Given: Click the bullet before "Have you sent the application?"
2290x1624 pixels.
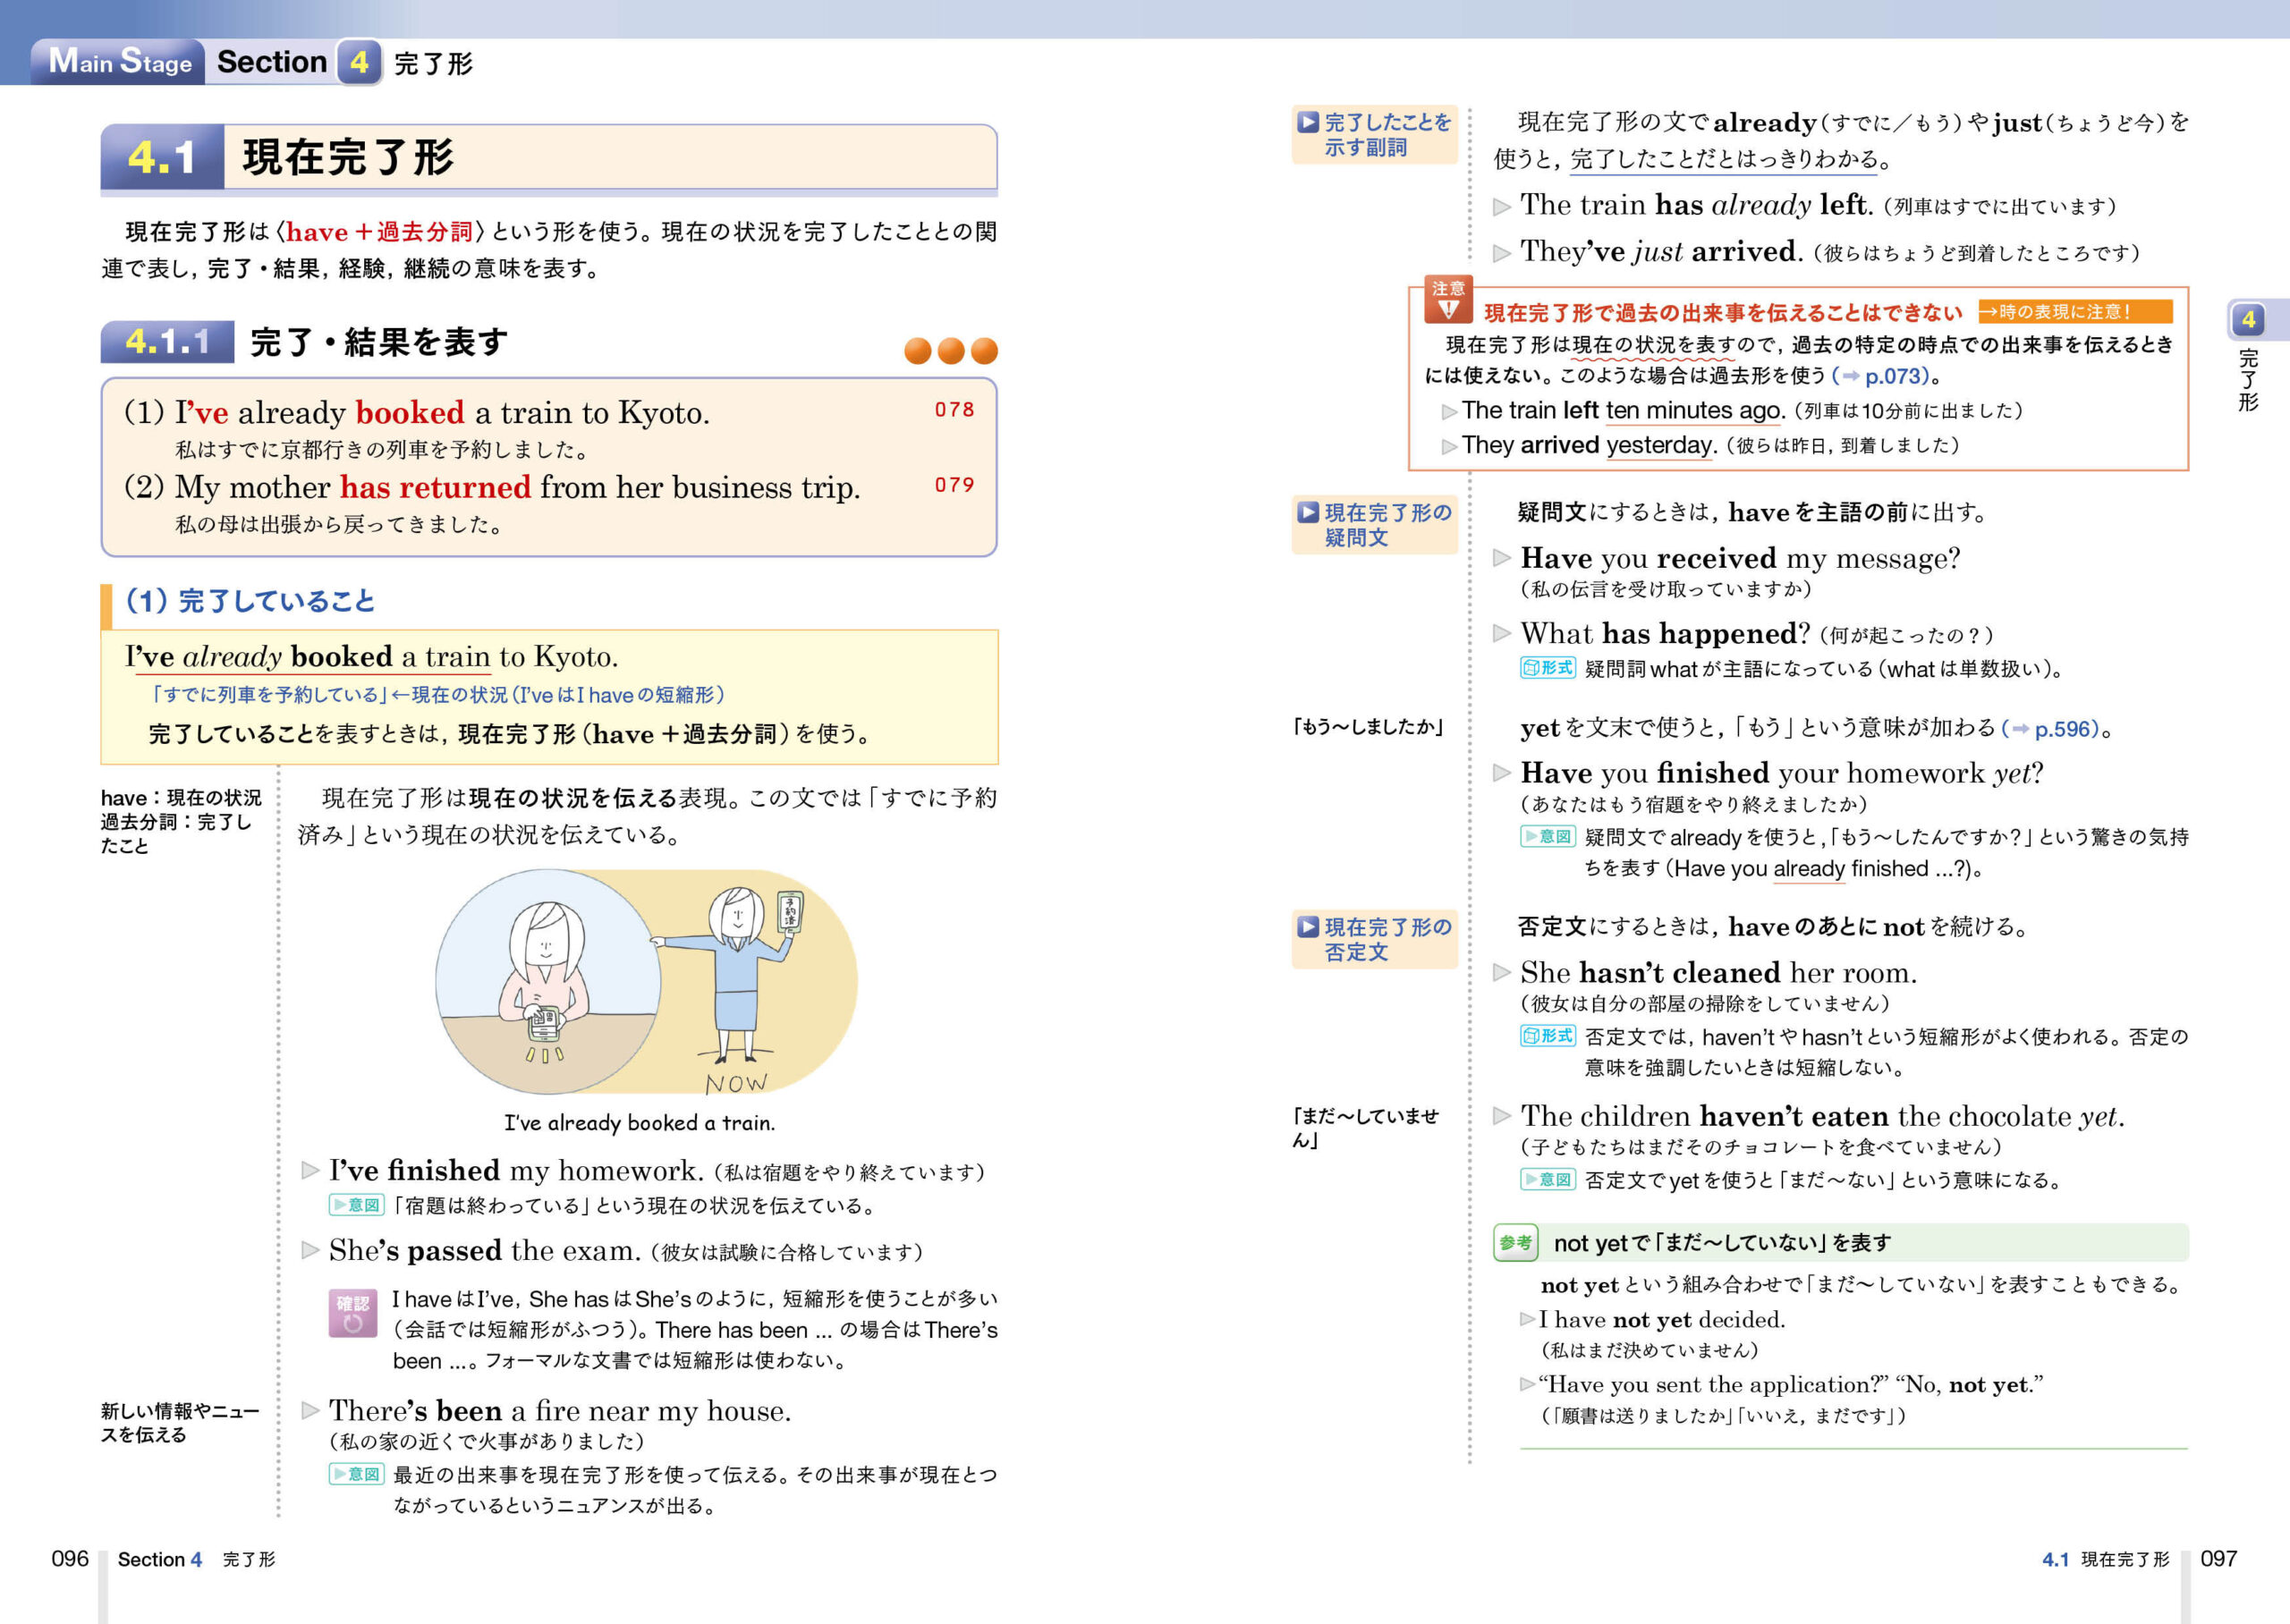Looking at the screenshot, I should (1527, 1384).
